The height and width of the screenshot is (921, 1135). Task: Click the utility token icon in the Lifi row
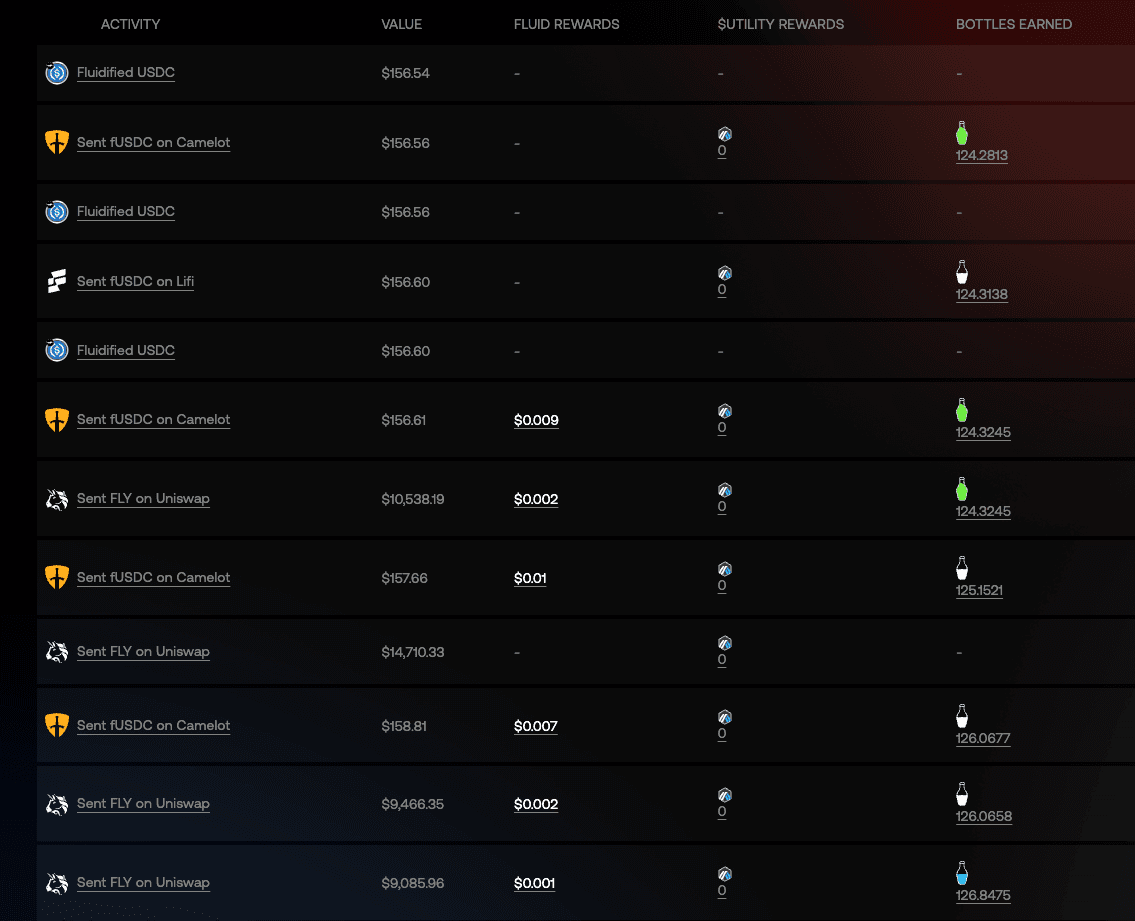(x=725, y=273)
